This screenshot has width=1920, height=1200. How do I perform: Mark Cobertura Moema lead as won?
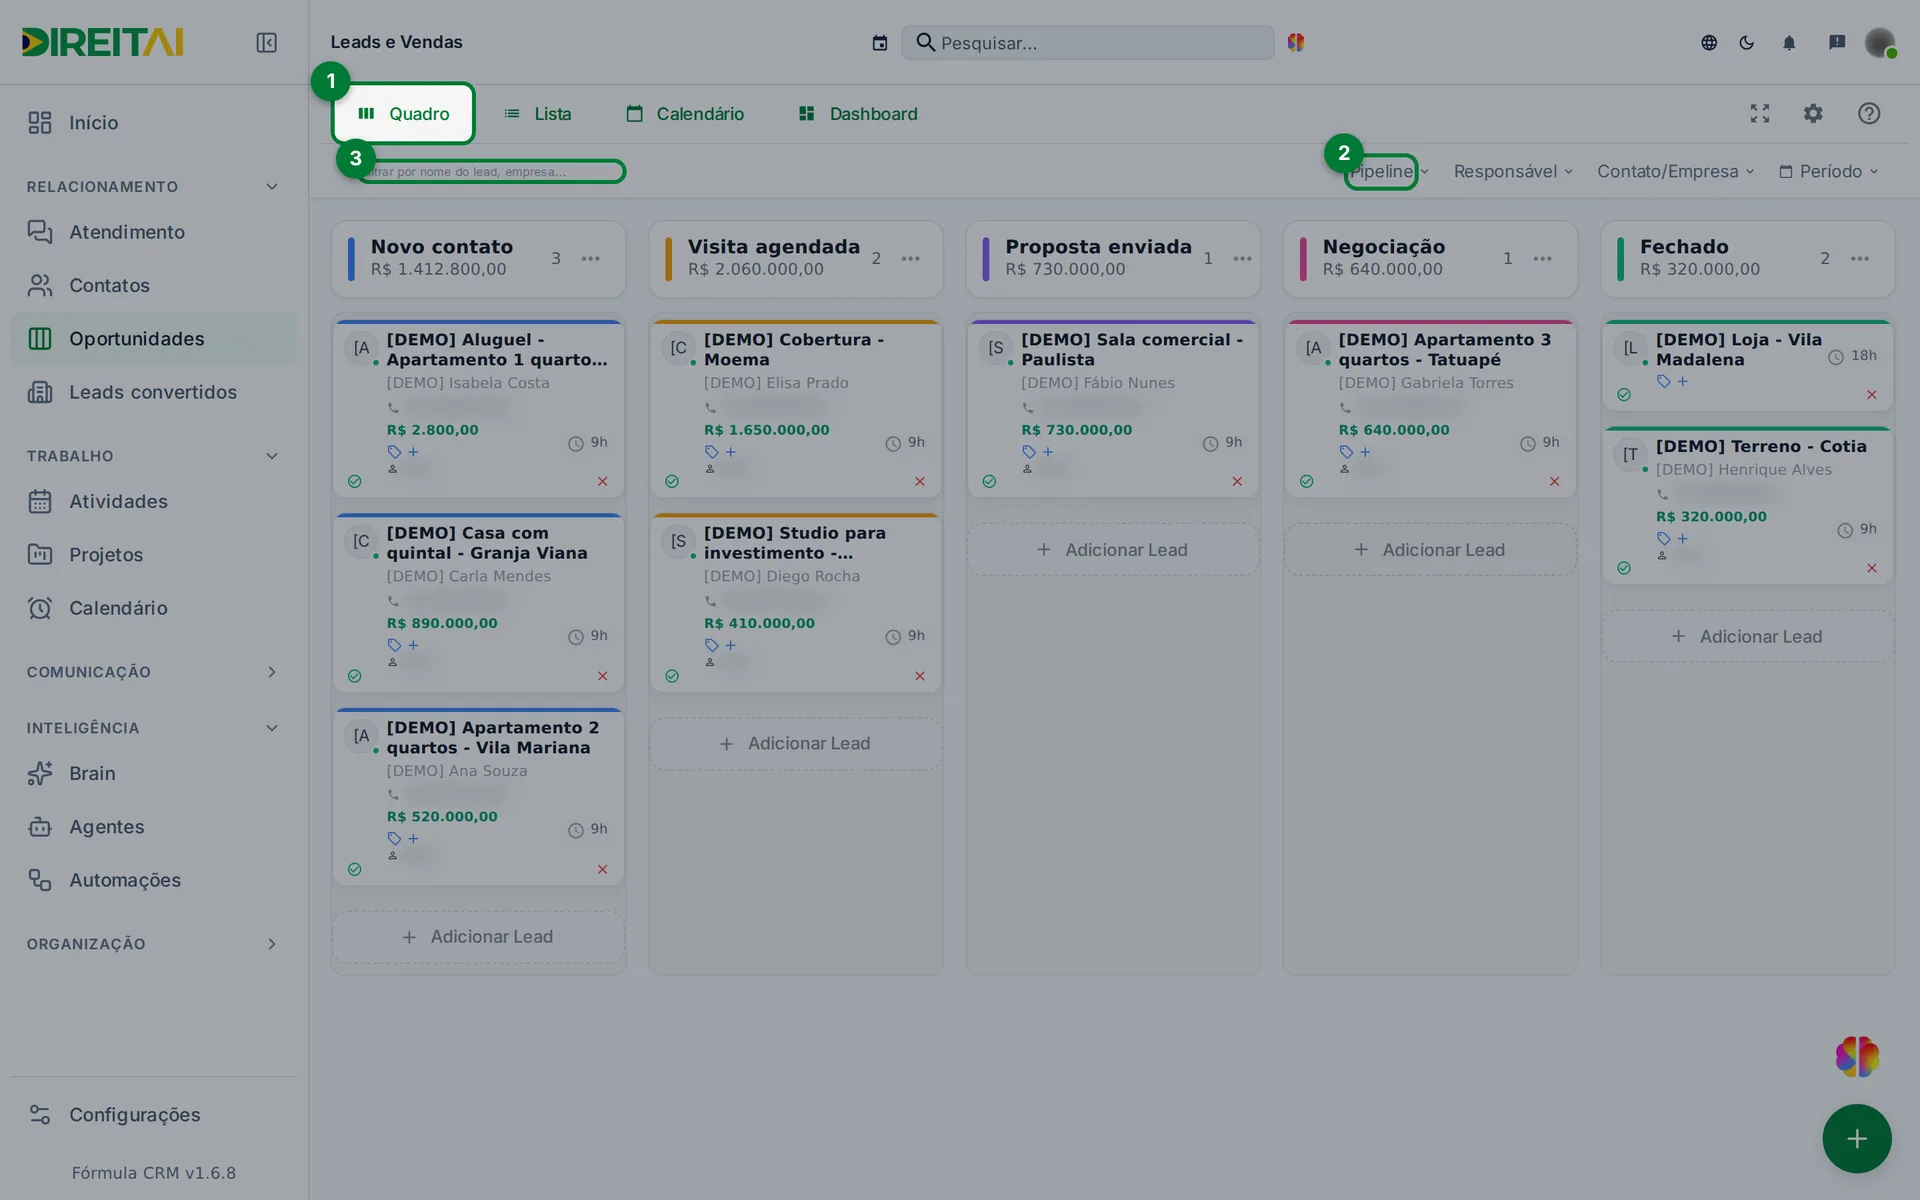672,481
